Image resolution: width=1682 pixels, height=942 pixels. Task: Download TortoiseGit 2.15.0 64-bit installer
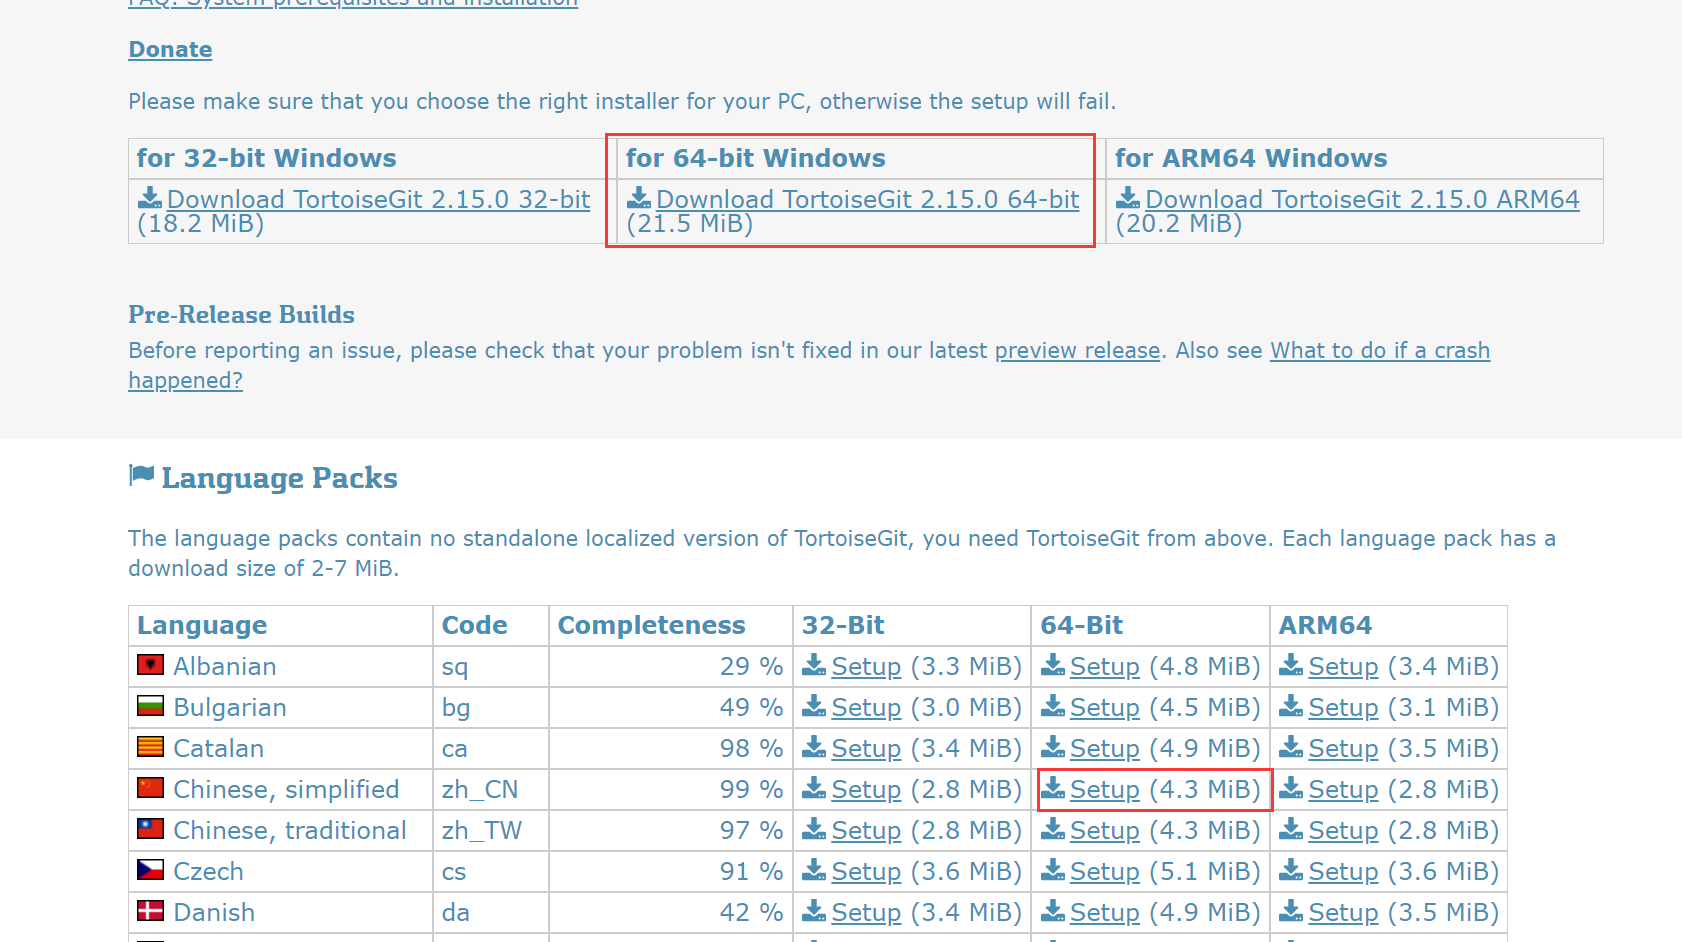[x=867, y=199]
